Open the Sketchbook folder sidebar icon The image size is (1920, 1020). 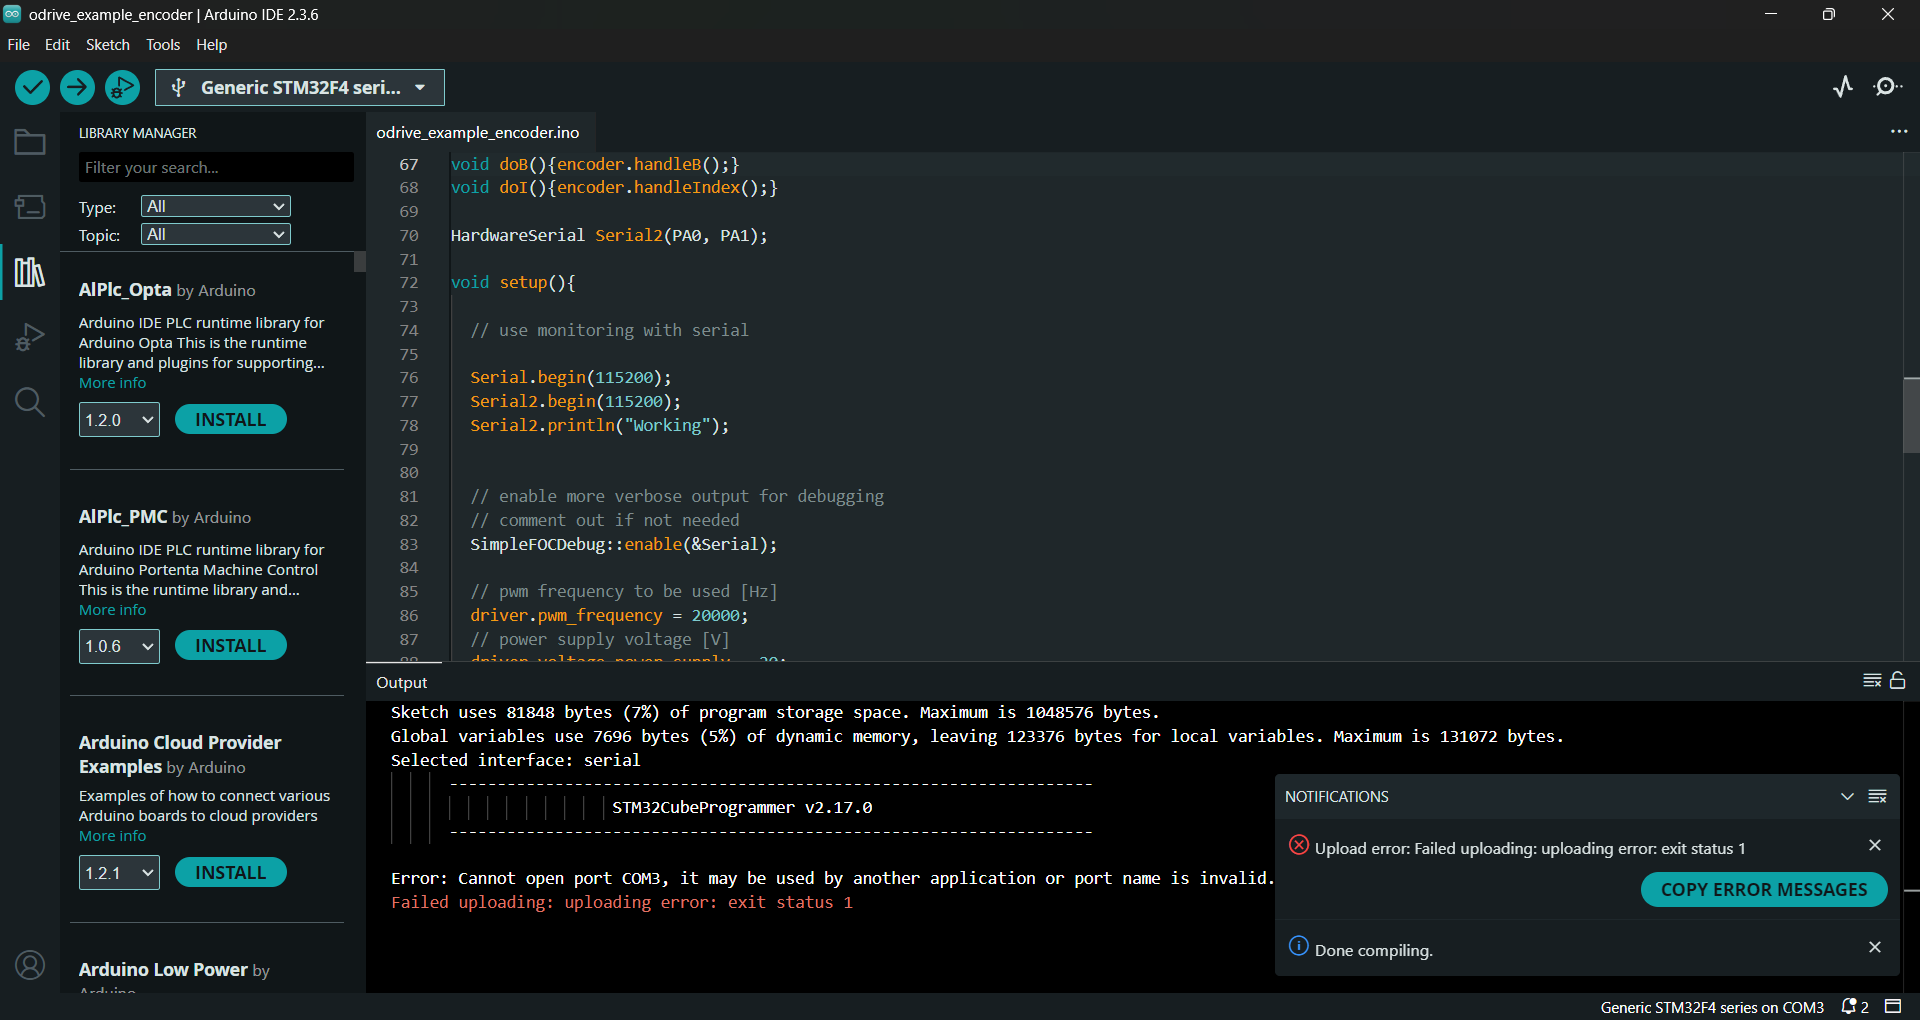[30, 143]
